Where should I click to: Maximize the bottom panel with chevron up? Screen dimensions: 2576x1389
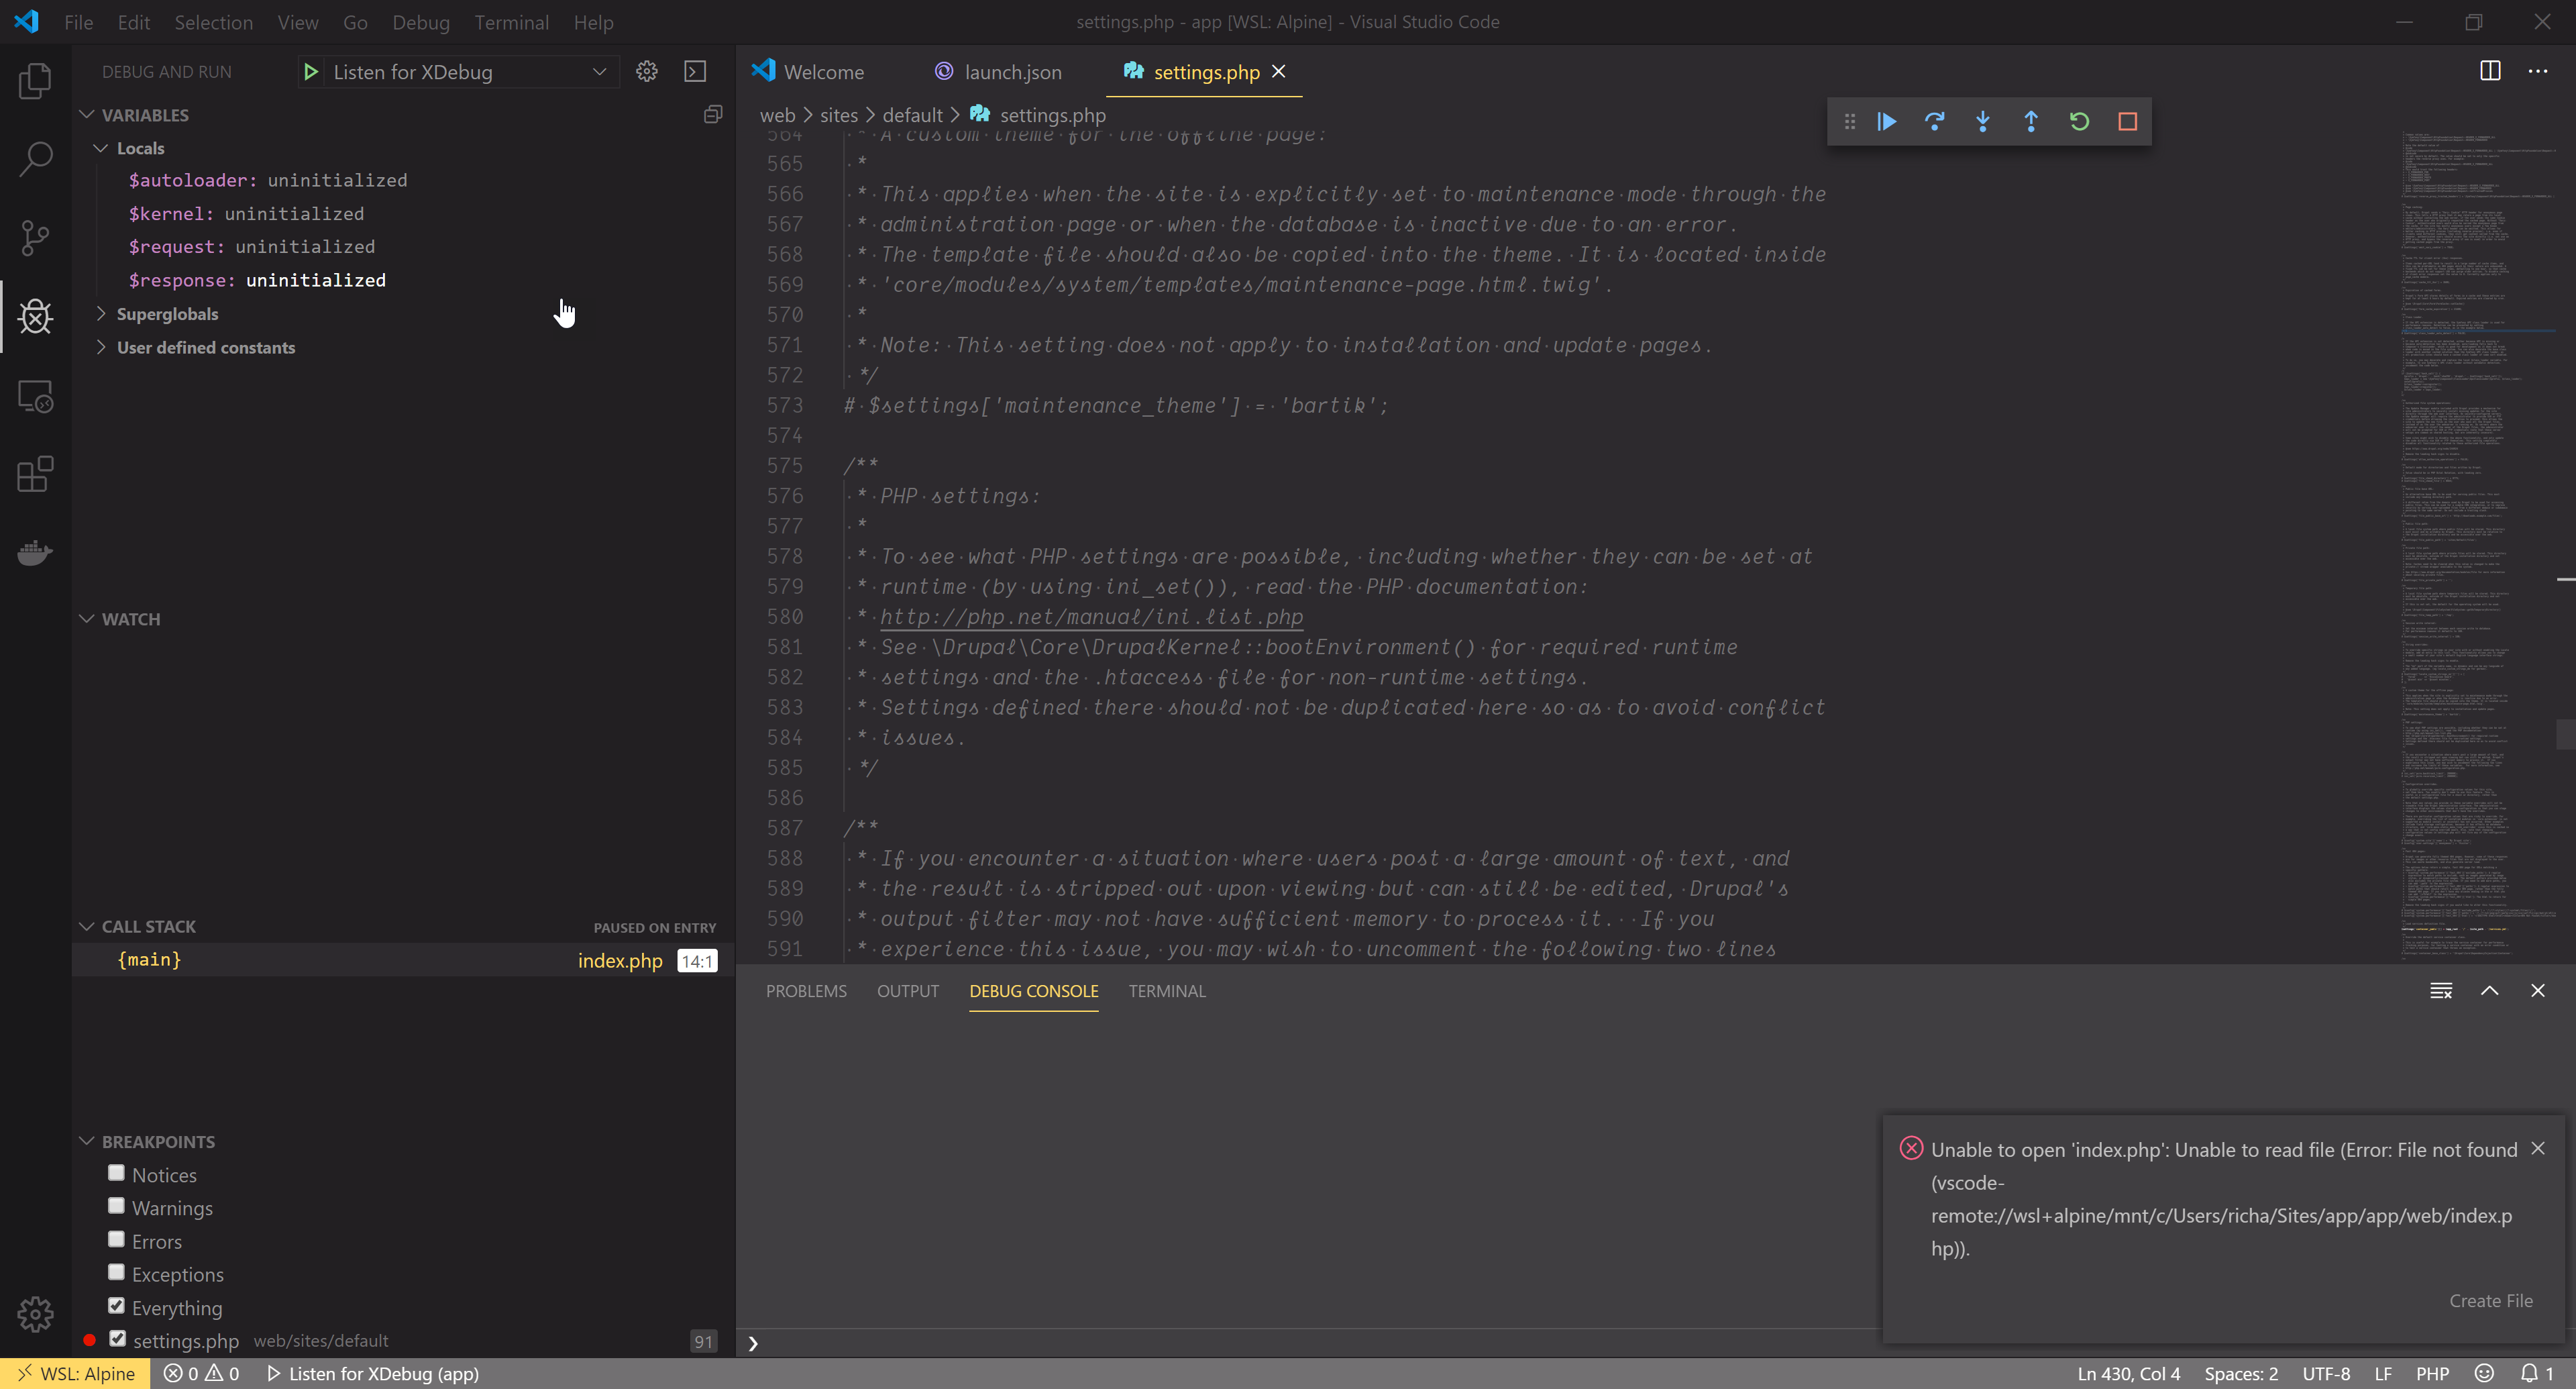click(2490, 991)
